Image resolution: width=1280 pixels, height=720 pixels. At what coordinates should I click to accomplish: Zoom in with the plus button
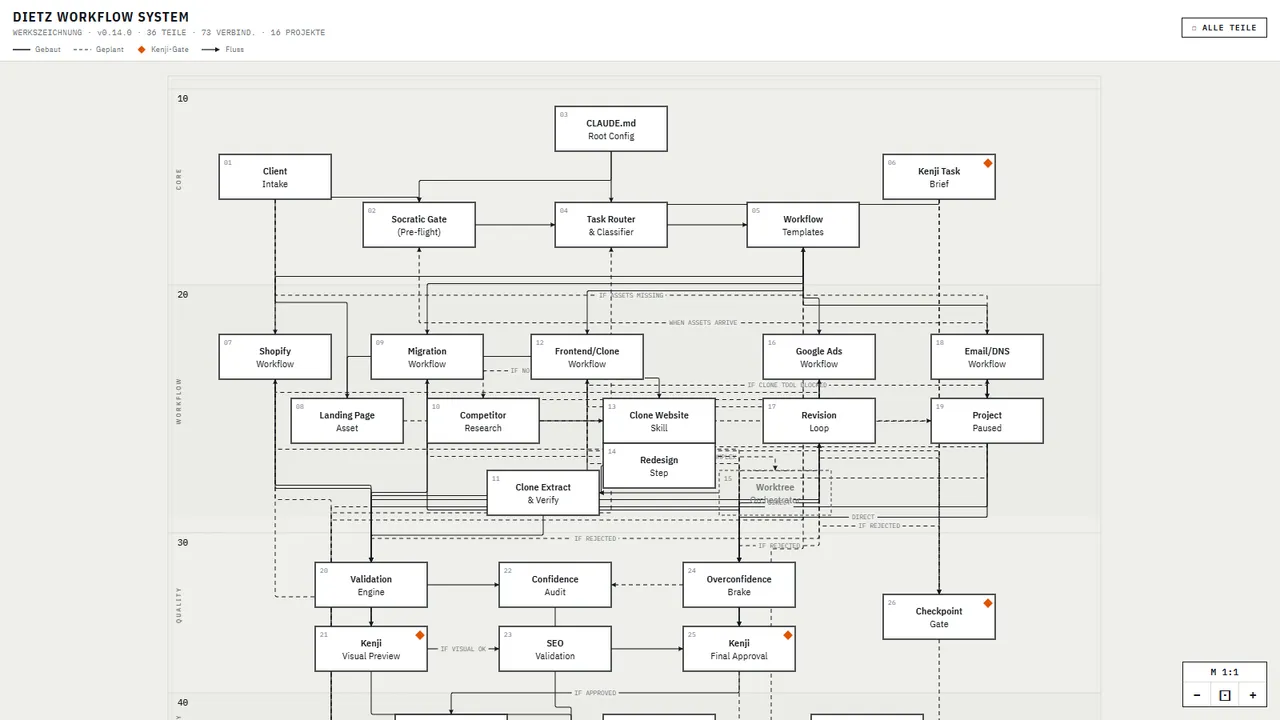(1252, 695)
